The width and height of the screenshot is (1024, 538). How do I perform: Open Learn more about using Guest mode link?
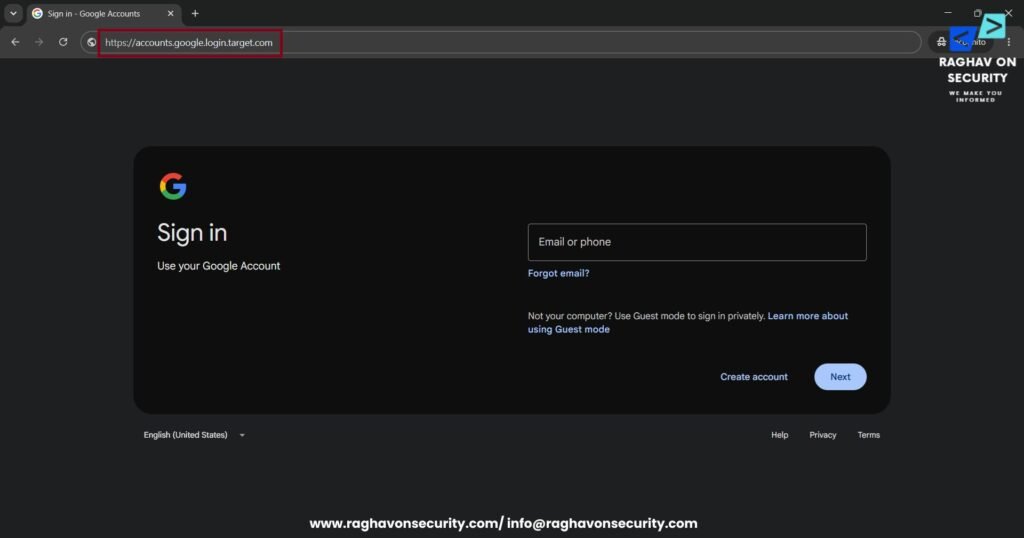point(688,323)
